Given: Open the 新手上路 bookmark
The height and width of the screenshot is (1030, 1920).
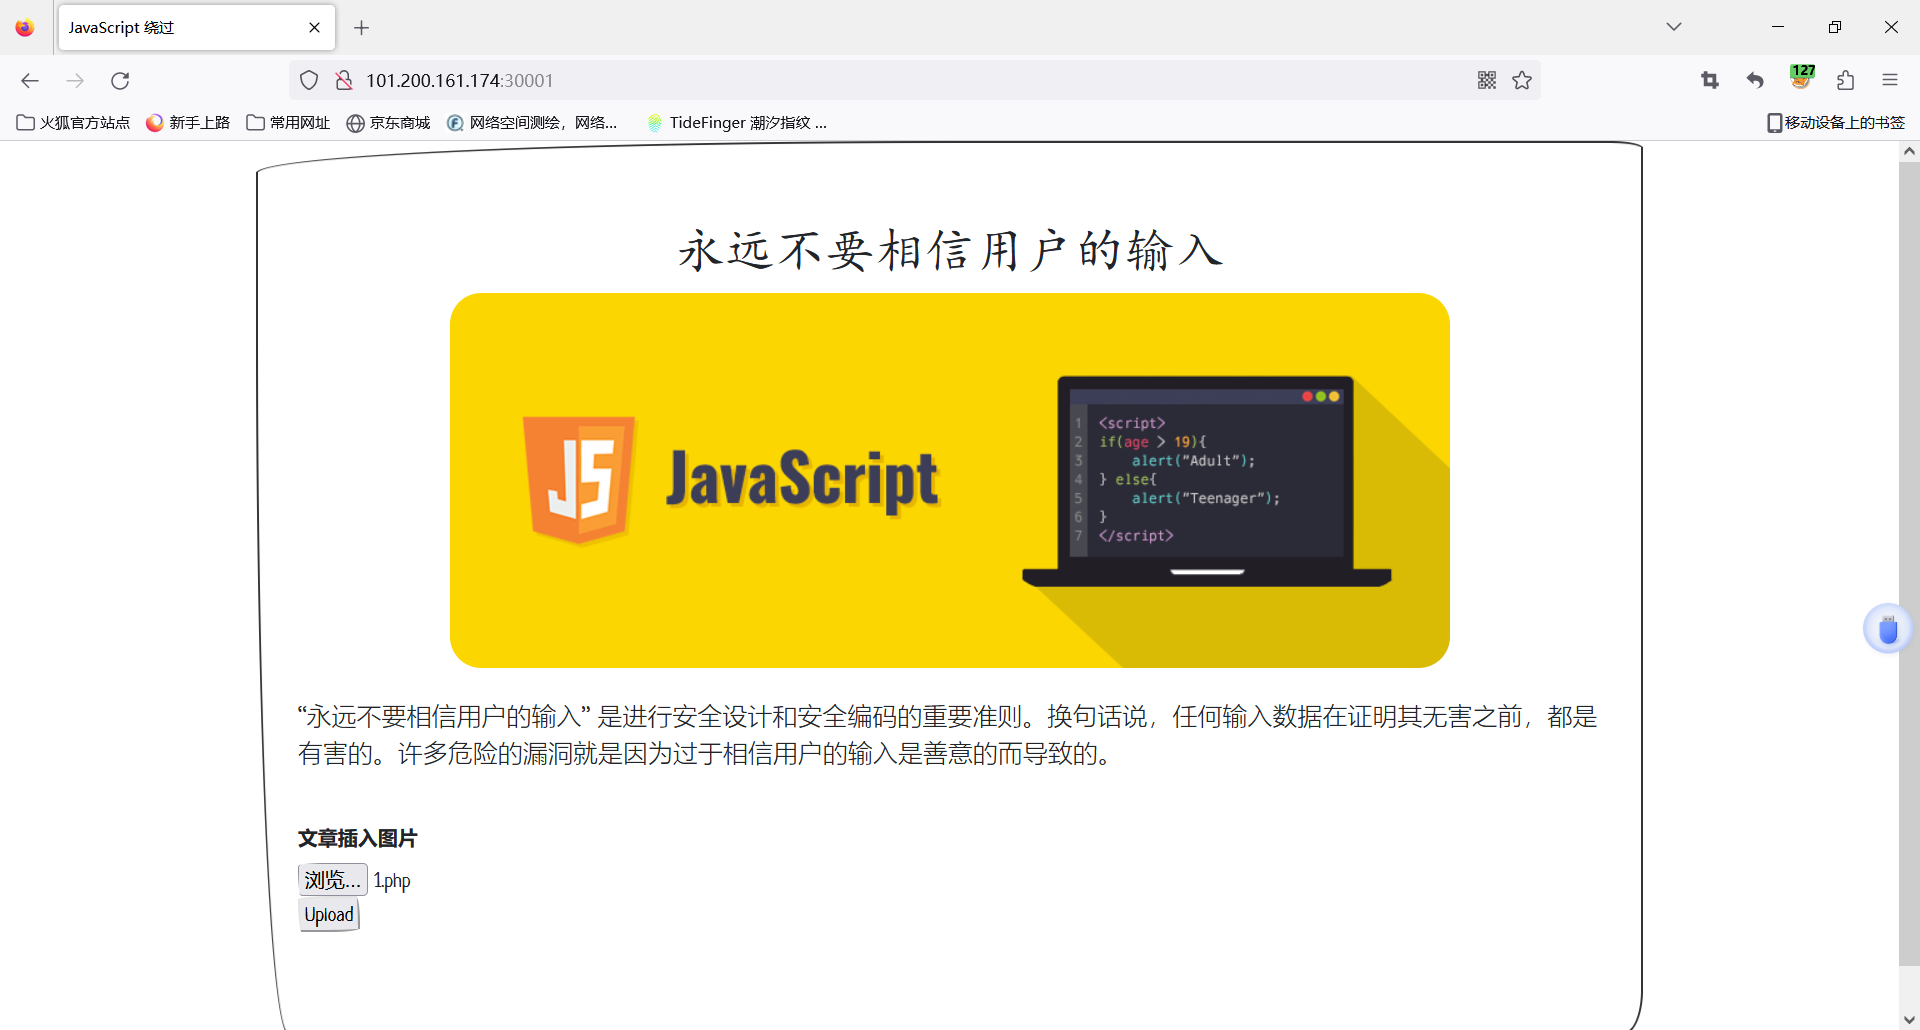Looking at the screenshot, I should [188, 123].
